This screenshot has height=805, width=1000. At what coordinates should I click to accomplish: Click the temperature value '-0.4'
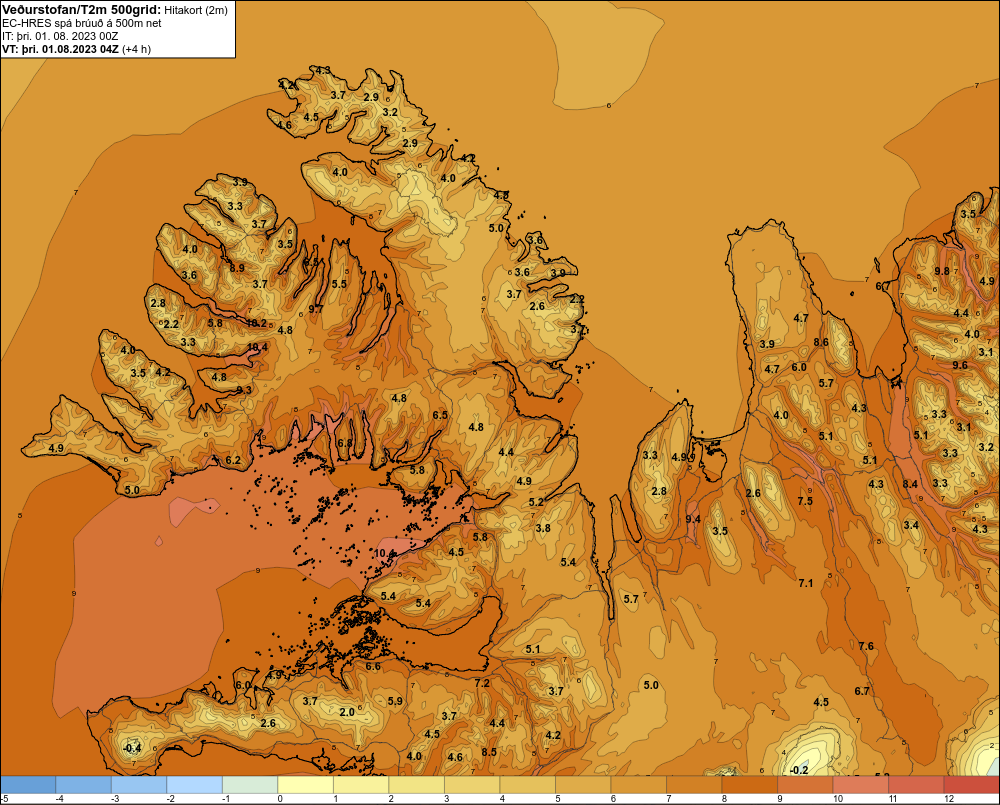point(132,748)
